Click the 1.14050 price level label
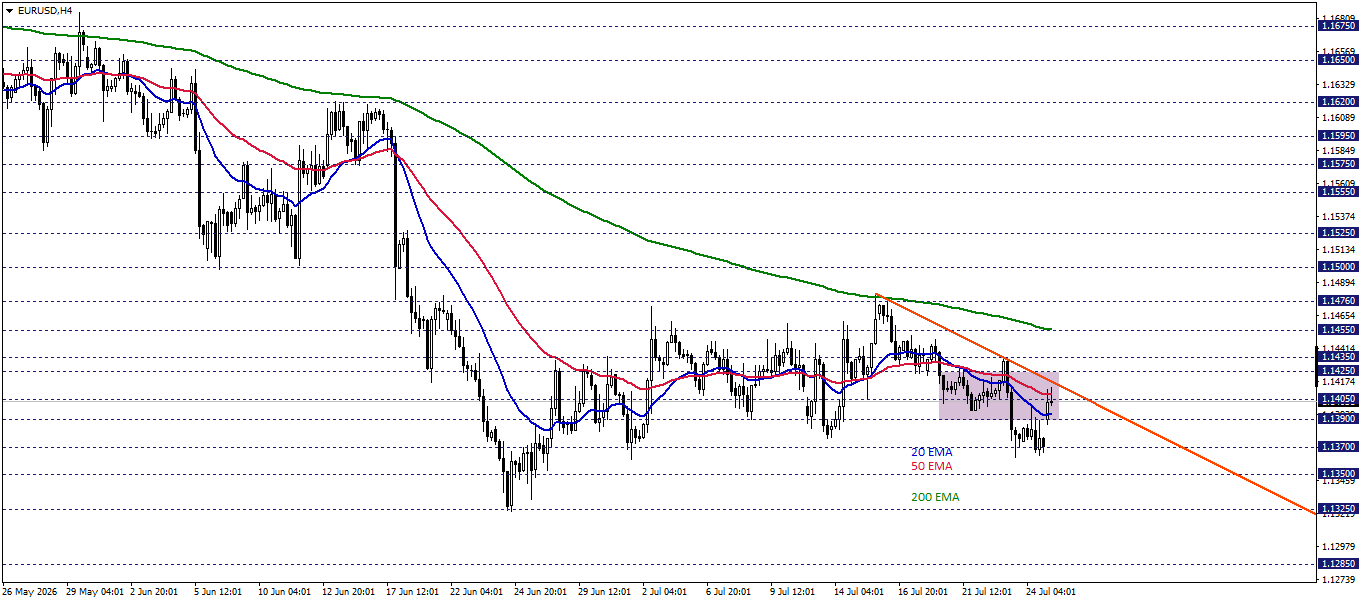The width and height of the screenshot is (1362, 603). [x=1339, y=398]
